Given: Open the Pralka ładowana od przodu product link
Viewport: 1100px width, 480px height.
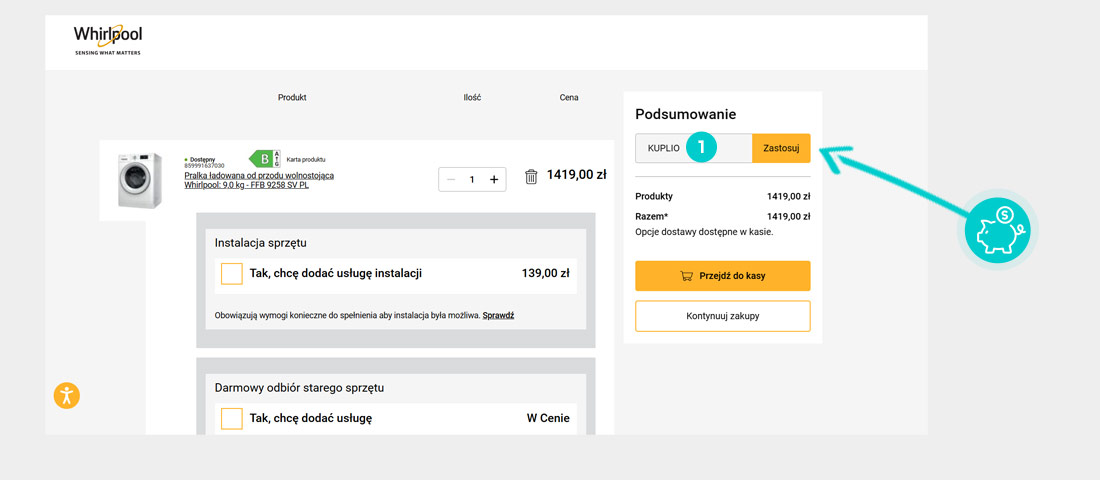Looking at the screenshot, I should coord(259,180).
